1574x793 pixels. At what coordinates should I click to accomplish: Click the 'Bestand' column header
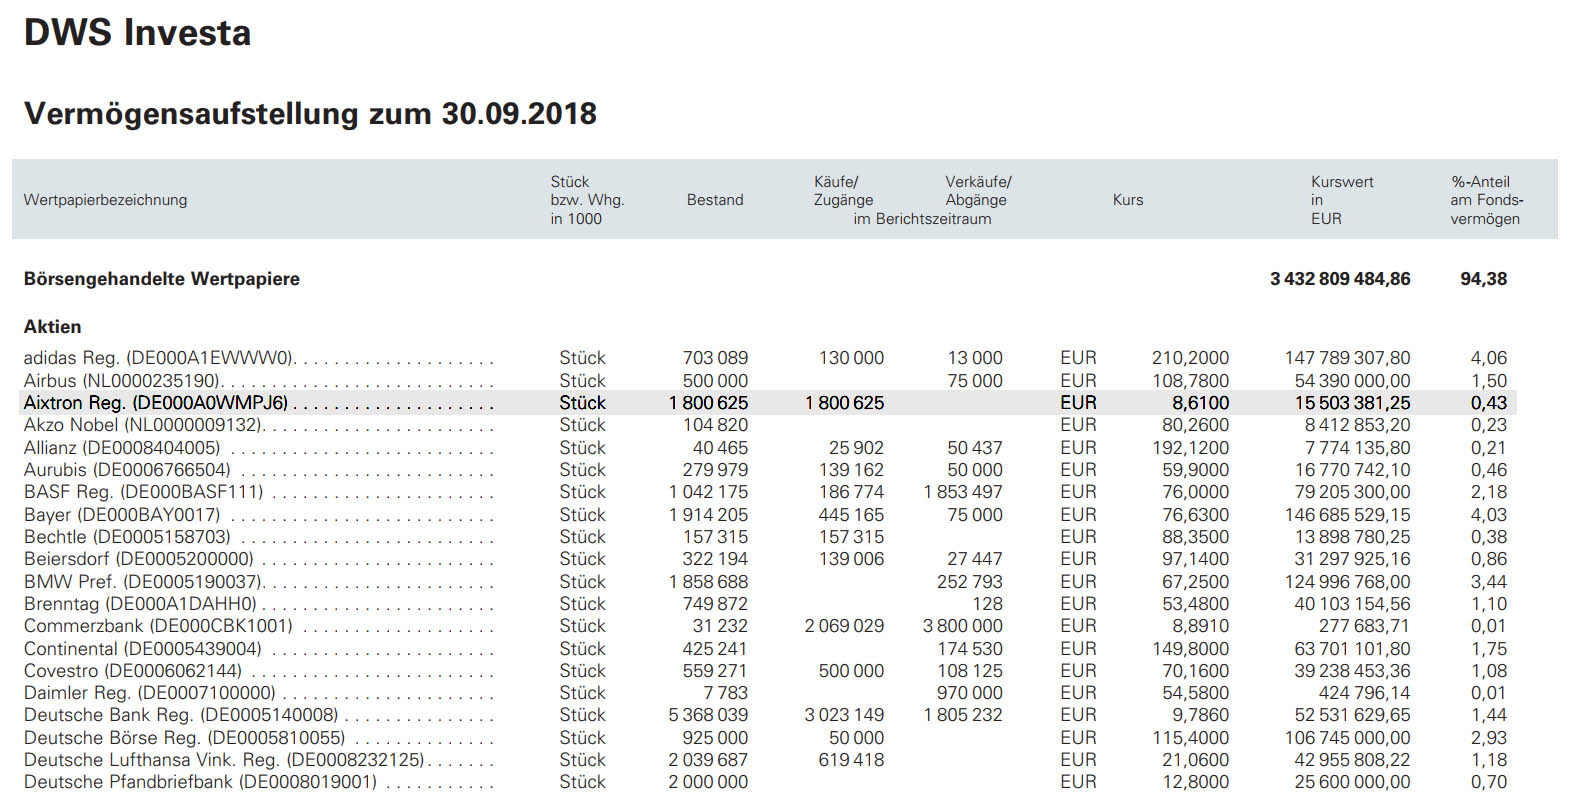[715, 200]
